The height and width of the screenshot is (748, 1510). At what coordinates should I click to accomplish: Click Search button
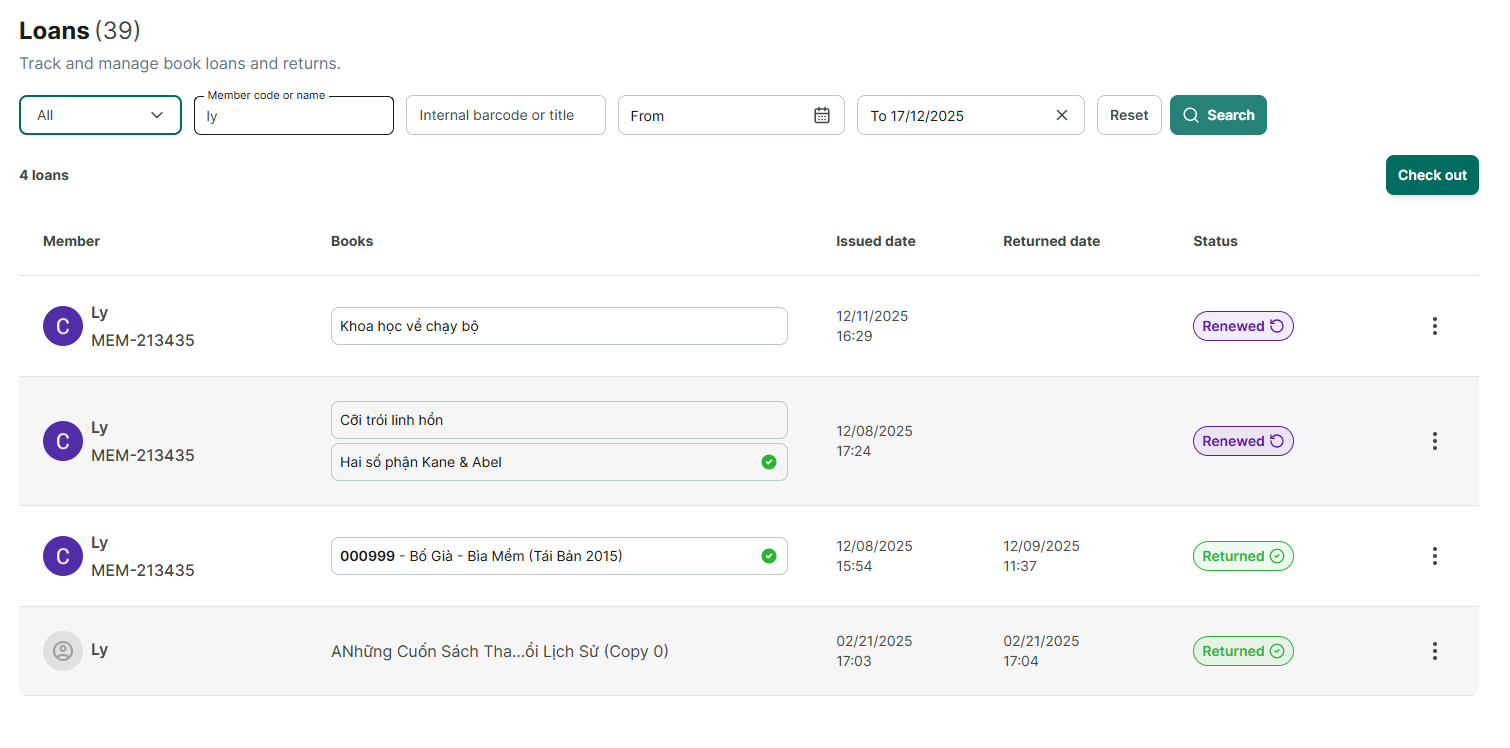[x=1218, y=115]
